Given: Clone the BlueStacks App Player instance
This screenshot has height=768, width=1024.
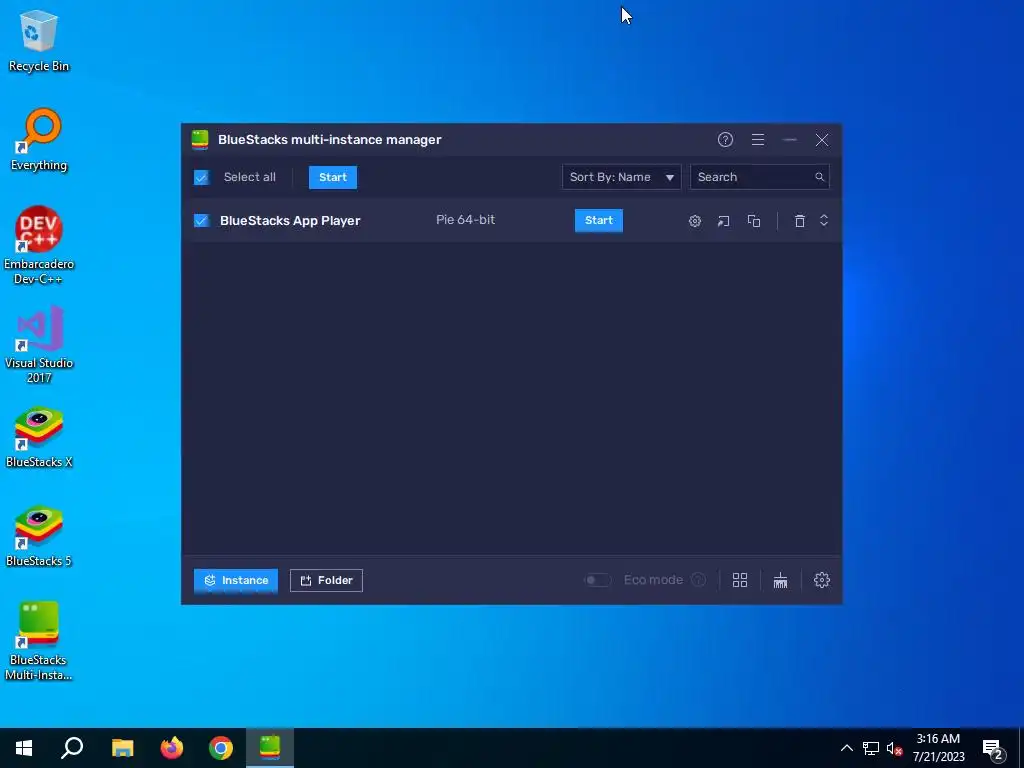Looking at the screenshot, I should [754, 221].
